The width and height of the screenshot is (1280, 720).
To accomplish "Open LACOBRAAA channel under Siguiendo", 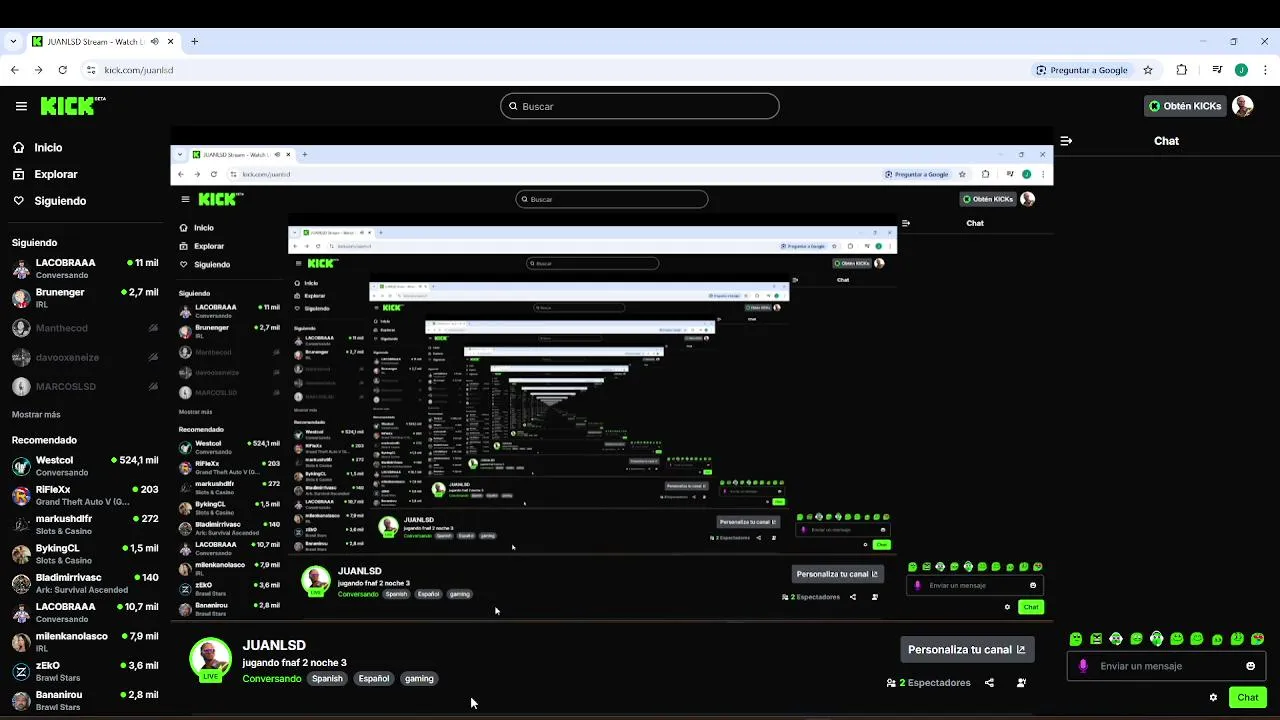I will [85, 269].
